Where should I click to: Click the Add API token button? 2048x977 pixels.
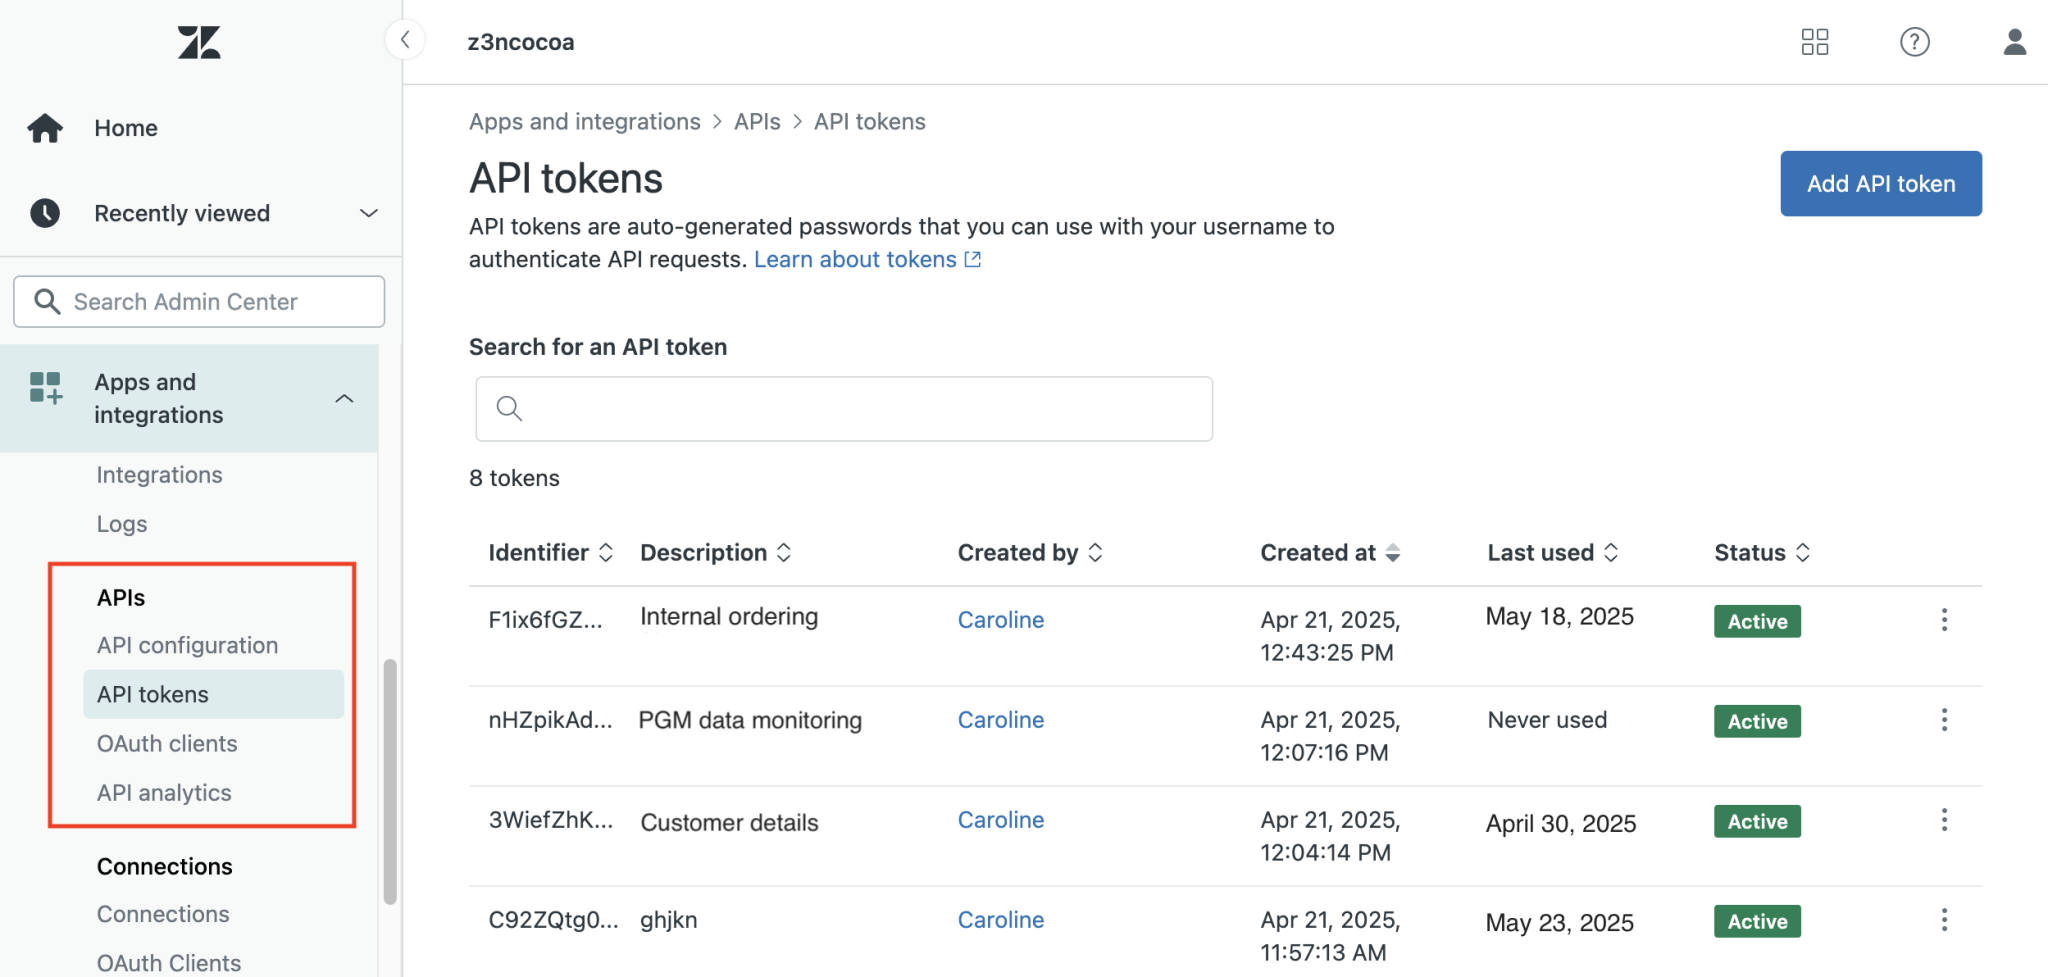[1880, 184]
